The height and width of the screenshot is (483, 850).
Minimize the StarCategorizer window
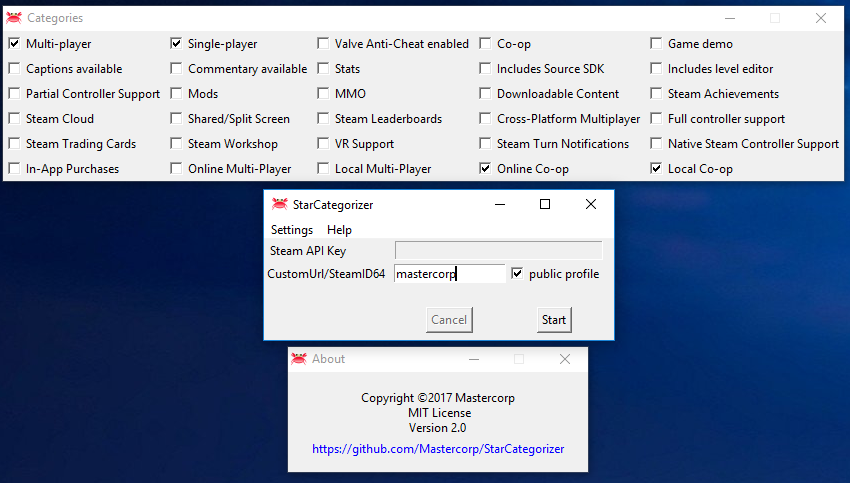coord(500,204)
